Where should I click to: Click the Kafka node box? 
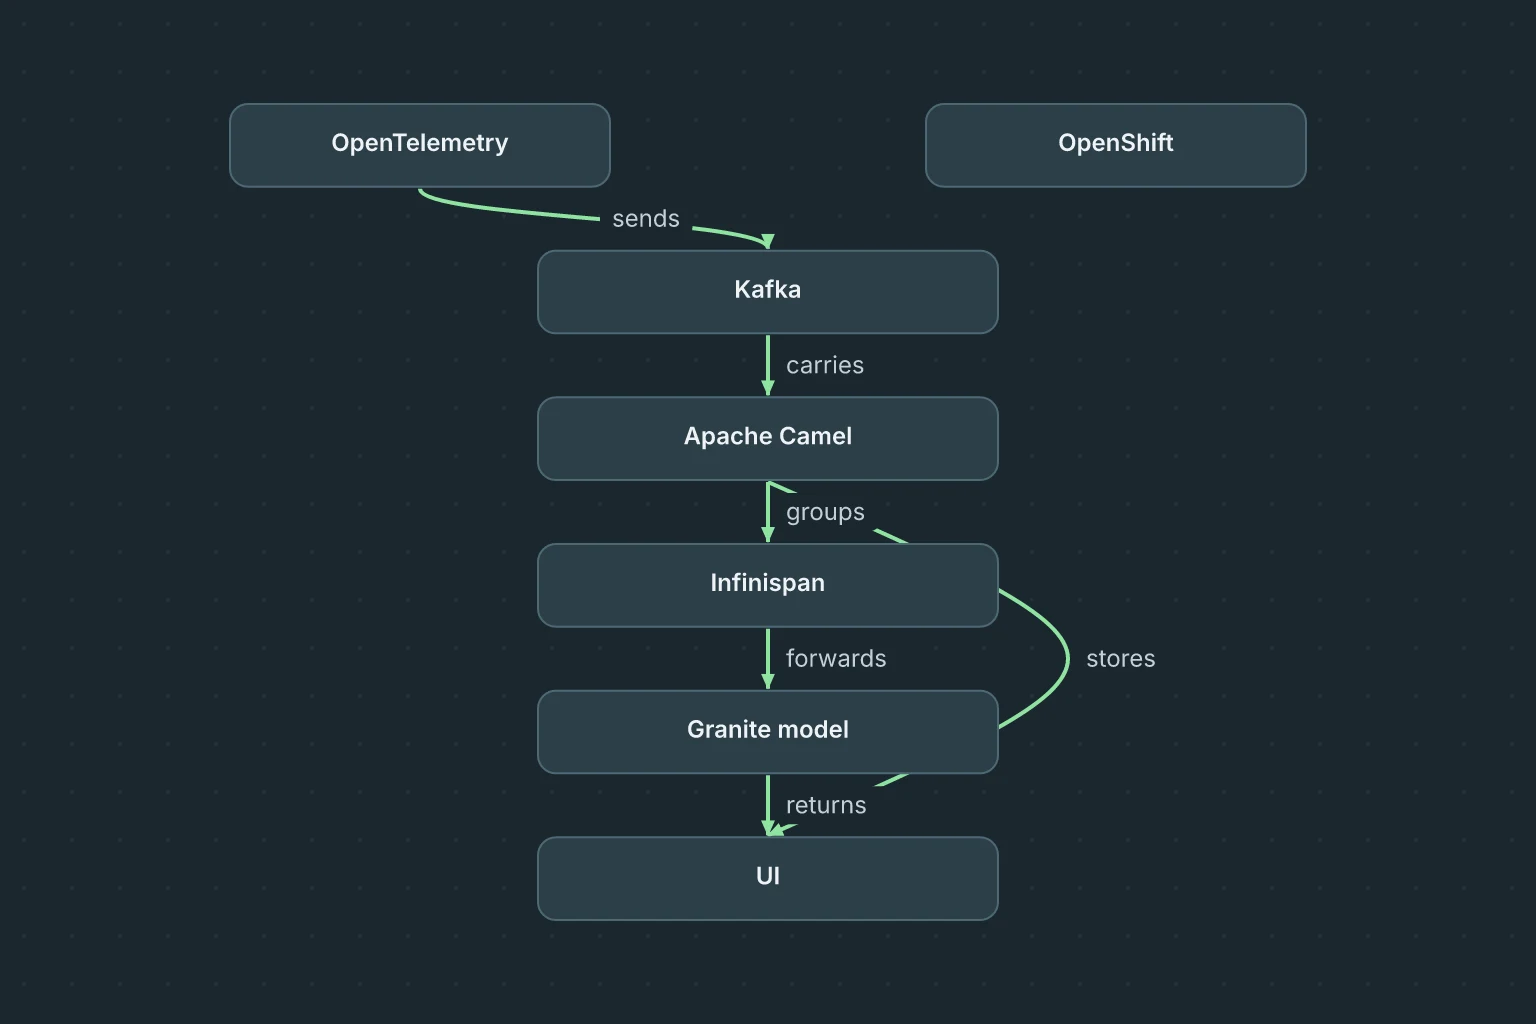point(768,292)
